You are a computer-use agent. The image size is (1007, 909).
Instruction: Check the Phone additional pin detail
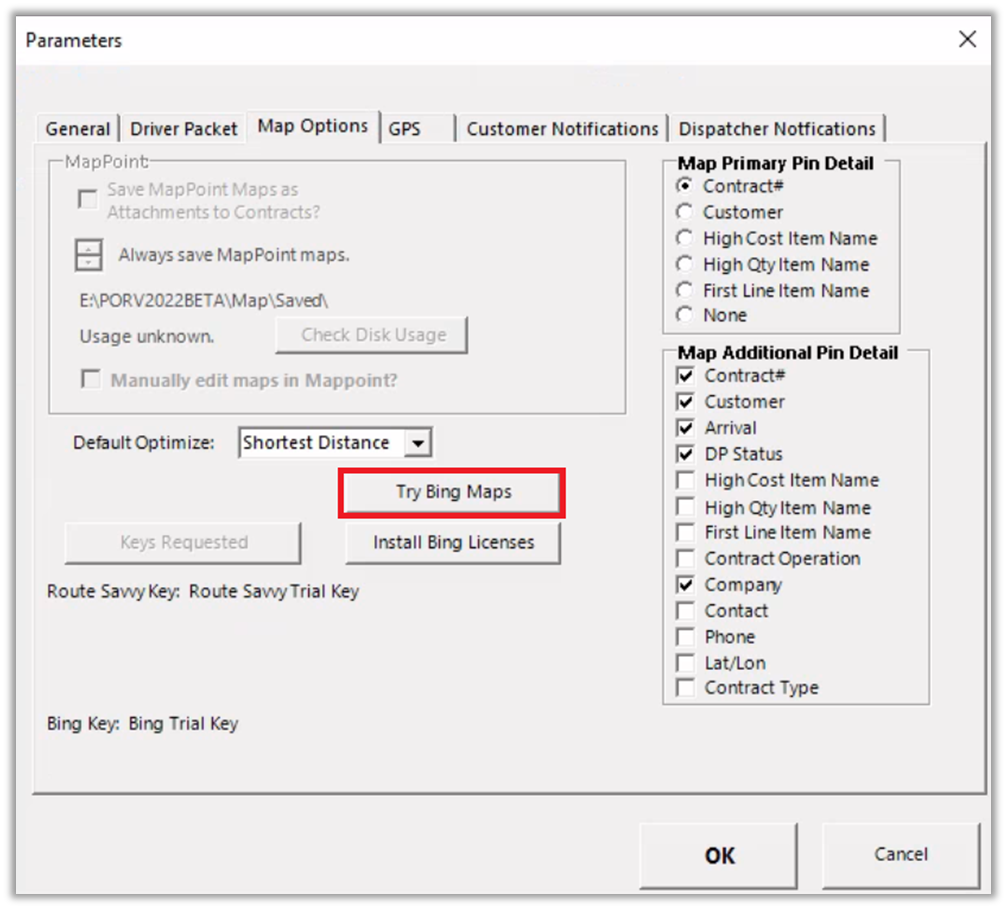(686, 637)
